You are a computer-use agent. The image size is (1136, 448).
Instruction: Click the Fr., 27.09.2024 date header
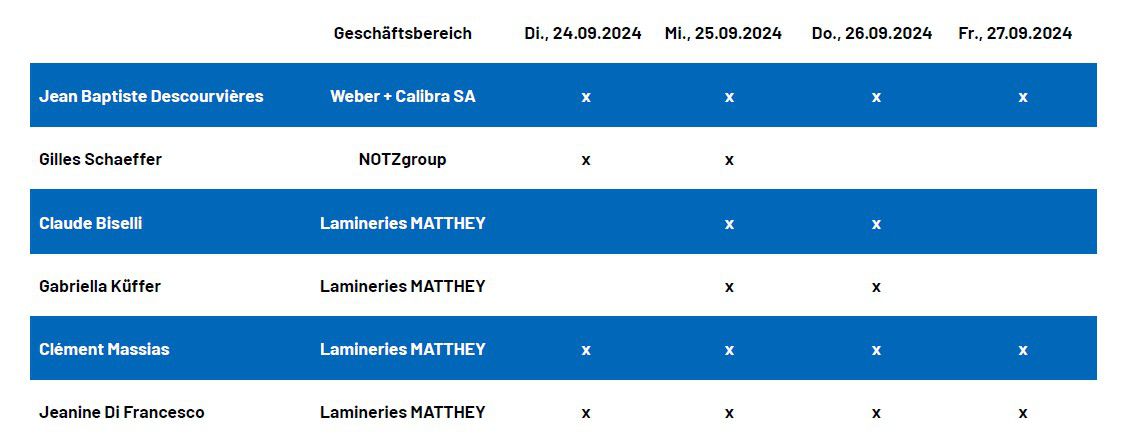tap(1015, 33)
